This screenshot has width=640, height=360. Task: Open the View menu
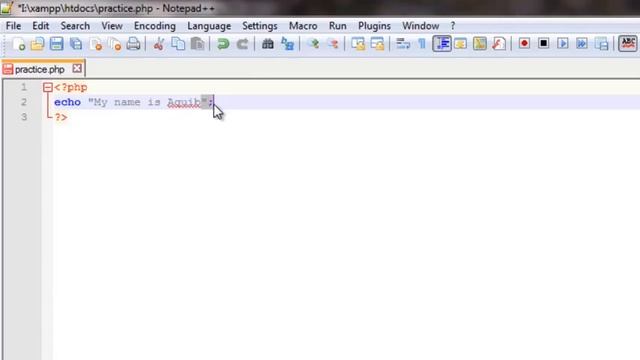click(112, 26)
